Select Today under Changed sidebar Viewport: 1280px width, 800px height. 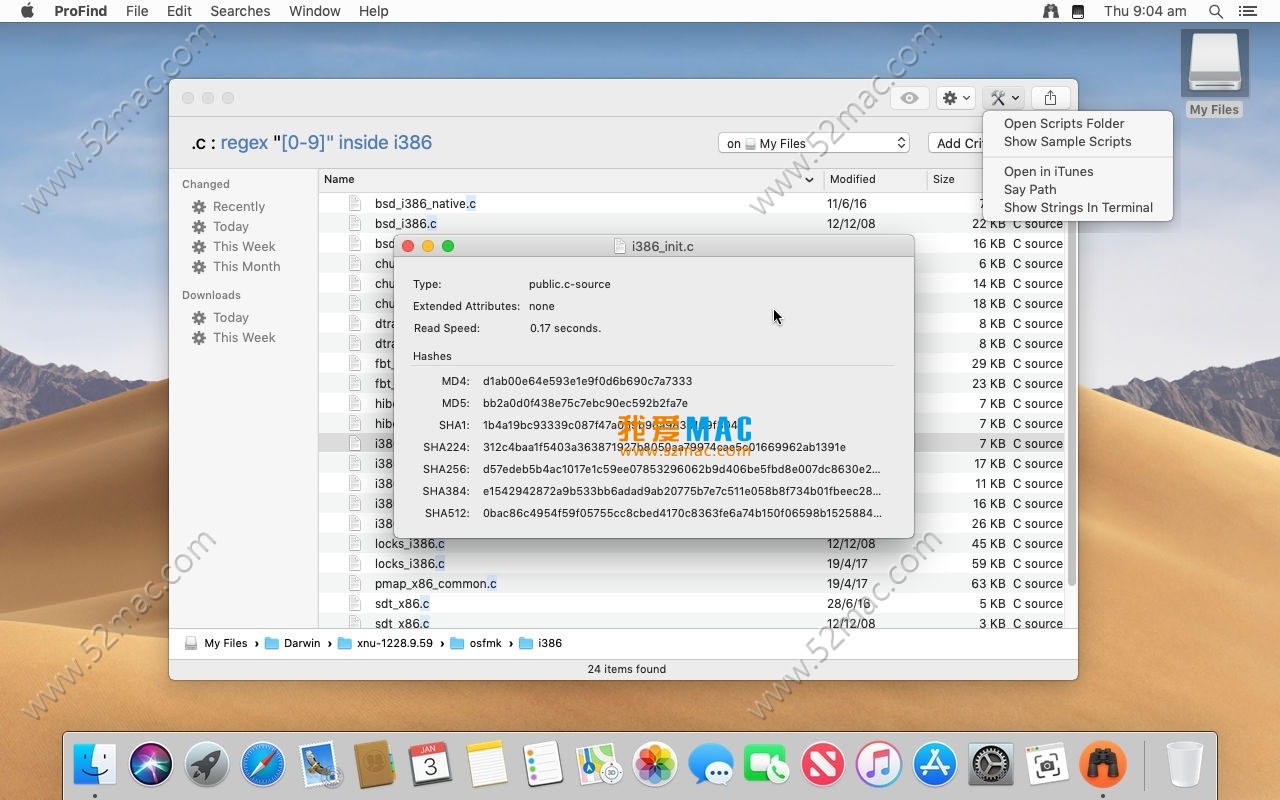(231, 226)
